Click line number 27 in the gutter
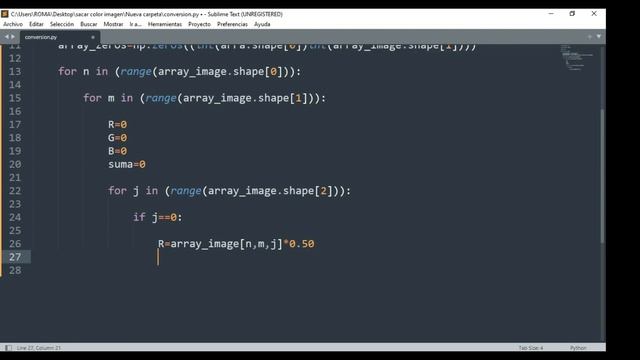 [15, 257]
